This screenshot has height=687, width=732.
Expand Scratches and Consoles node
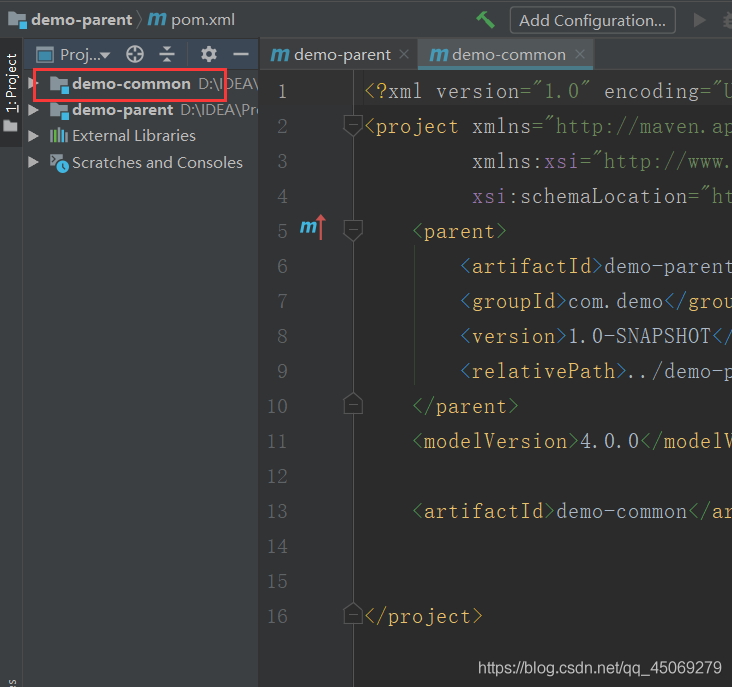[x=34, y=163]
